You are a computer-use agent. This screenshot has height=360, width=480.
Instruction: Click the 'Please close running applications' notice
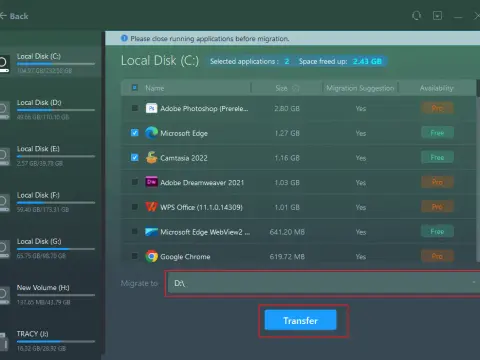pyautogui.click(x=210, y=39)
